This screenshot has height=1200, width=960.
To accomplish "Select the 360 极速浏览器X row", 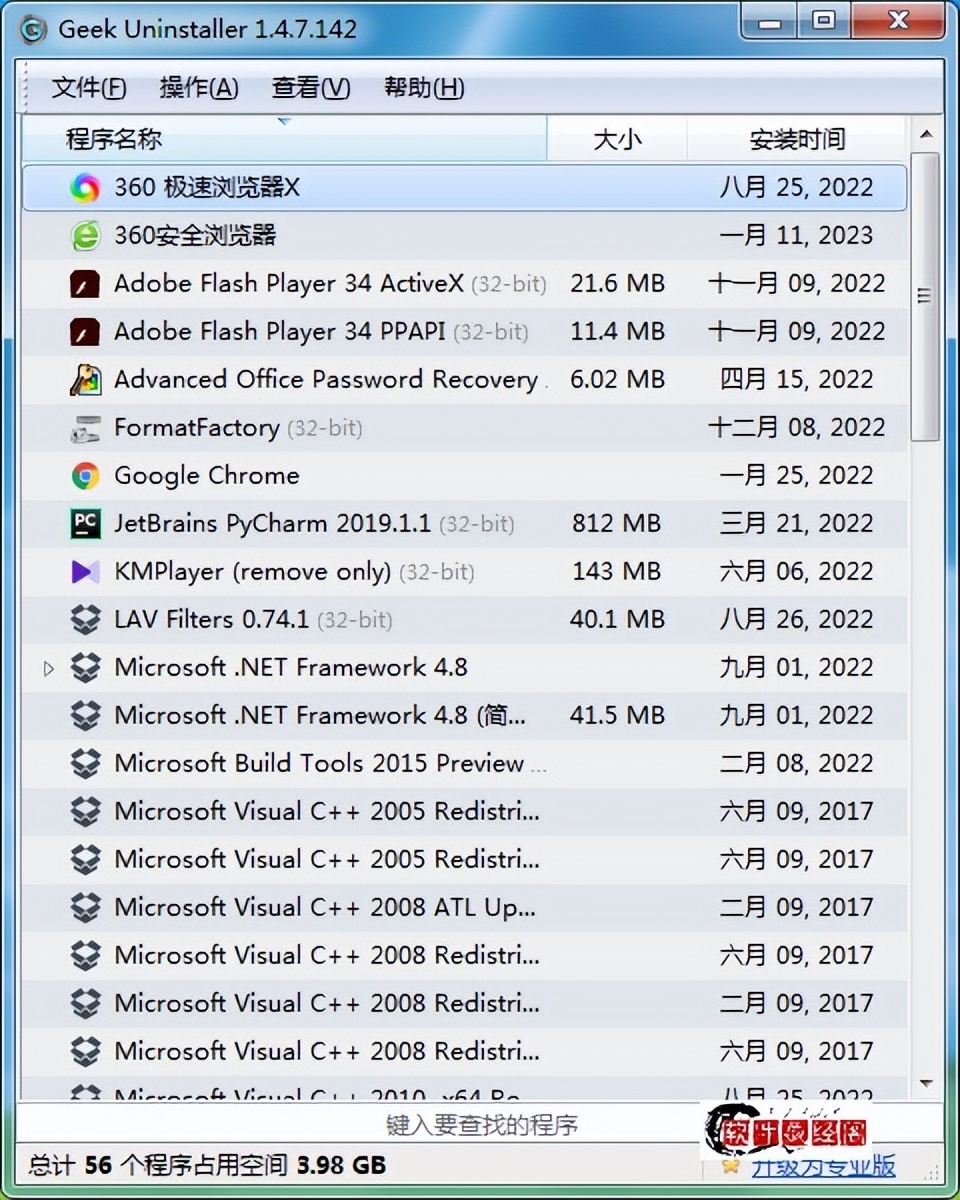I will (465, 188).
